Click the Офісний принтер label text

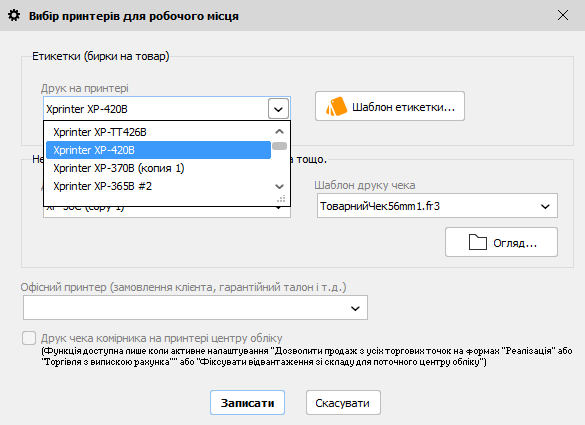click(x=184, y=287)
